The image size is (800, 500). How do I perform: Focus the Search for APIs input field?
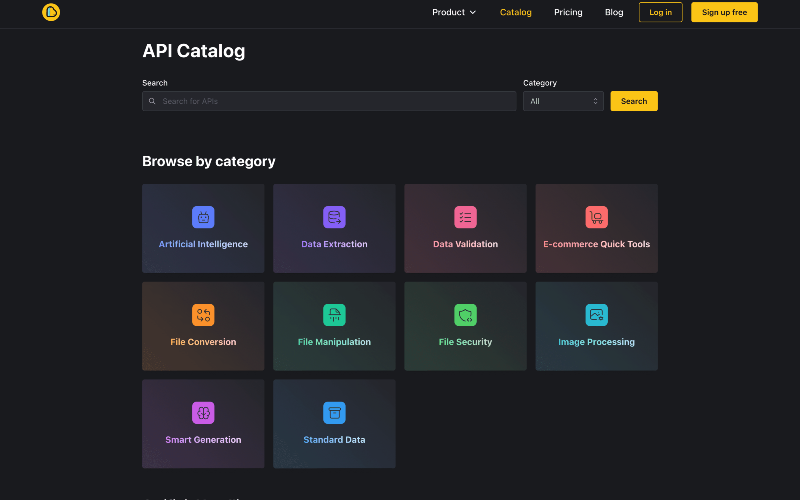click(x=329, y=101)
